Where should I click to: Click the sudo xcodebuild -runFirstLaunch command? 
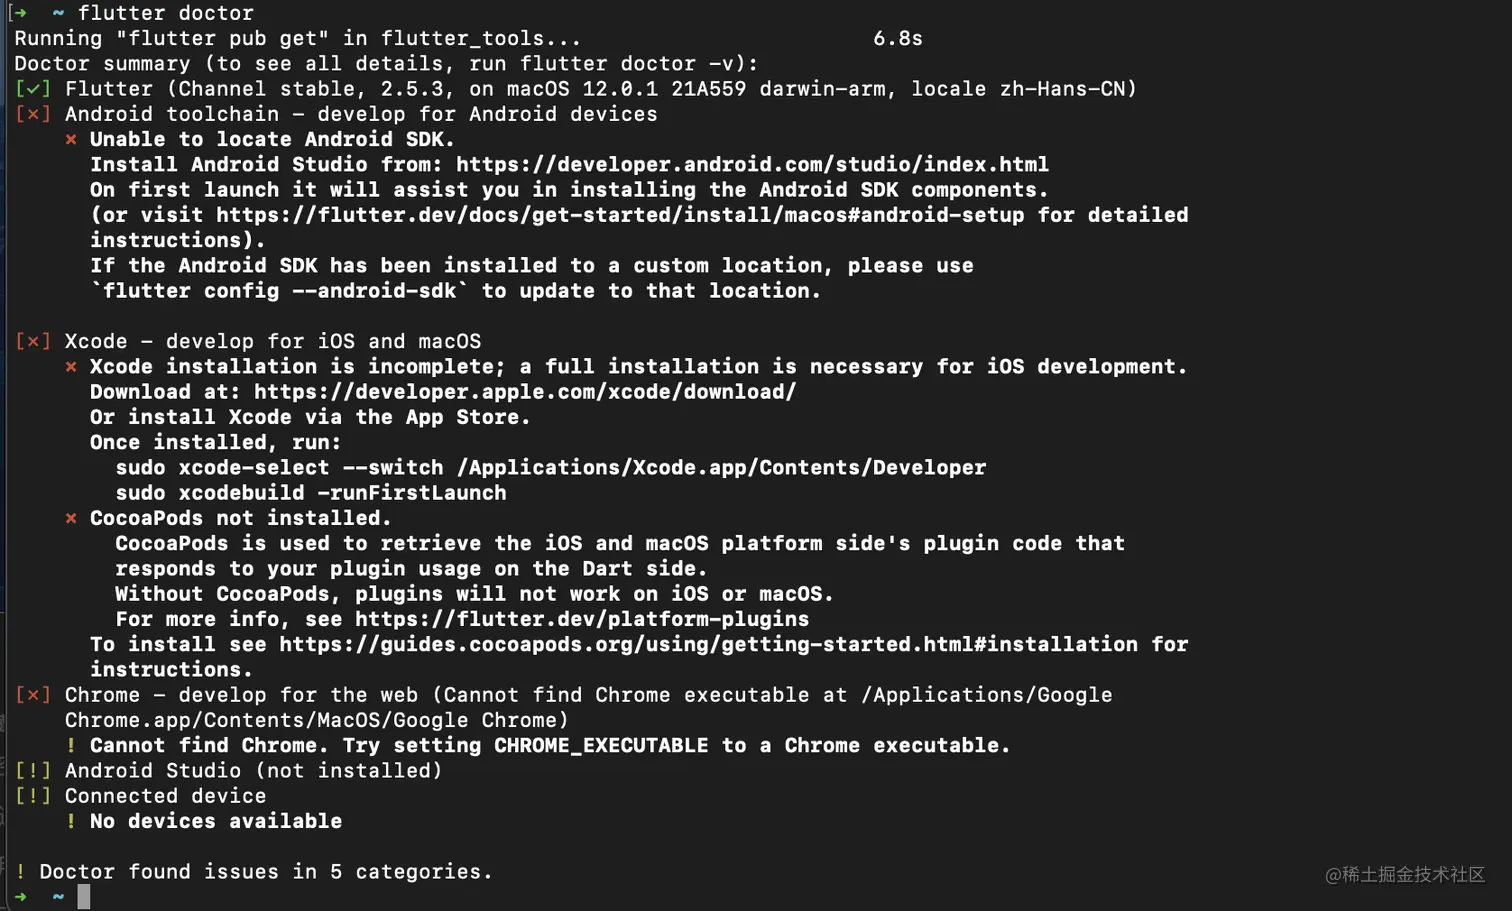[311, 493]
